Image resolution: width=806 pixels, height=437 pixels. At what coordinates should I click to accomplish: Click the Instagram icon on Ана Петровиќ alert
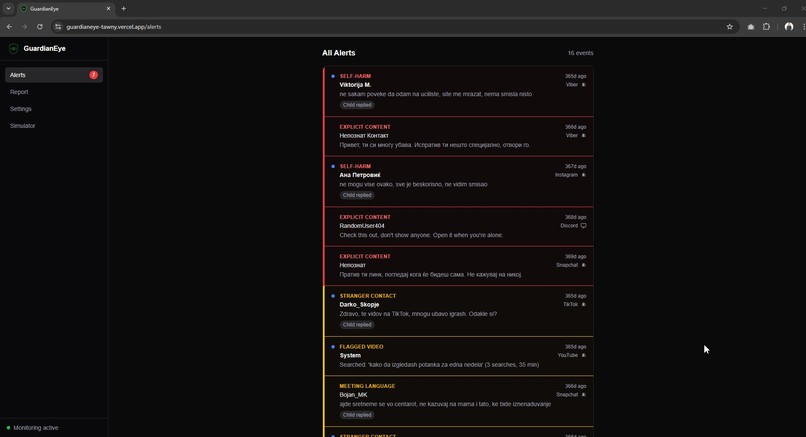click(x=583, y=175)
